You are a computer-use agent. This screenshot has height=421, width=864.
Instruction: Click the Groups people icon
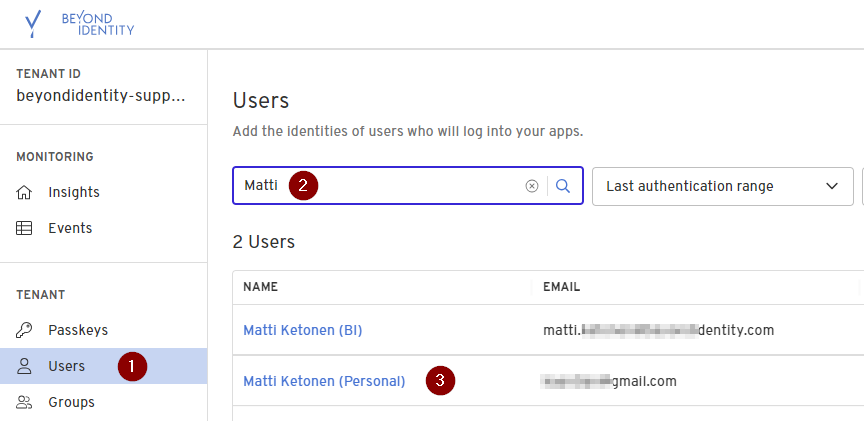(25, 402)
